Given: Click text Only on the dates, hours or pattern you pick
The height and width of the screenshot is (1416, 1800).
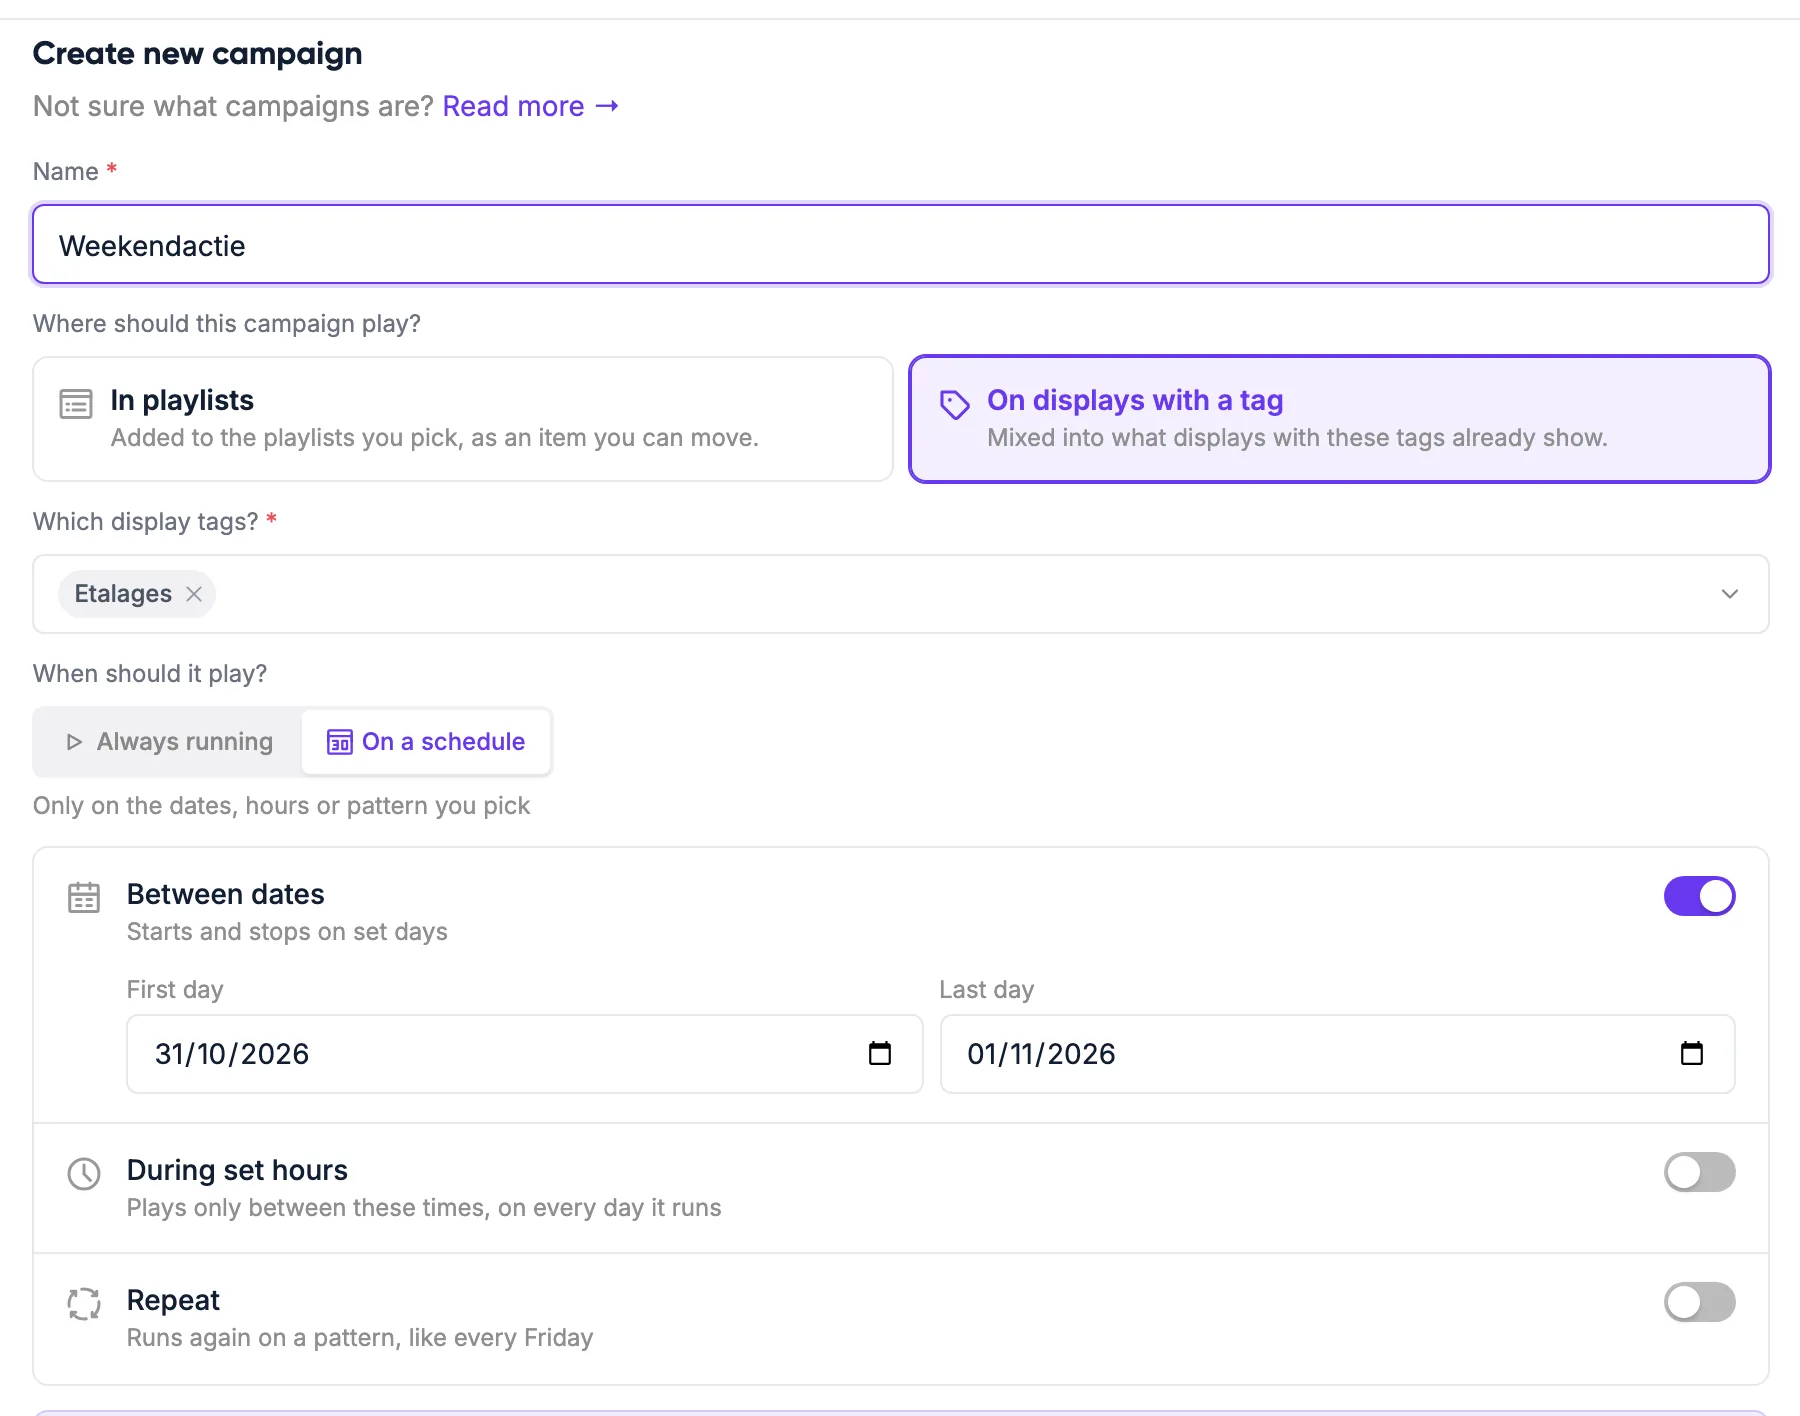Looking at the screenshot, I should [282, 806].
